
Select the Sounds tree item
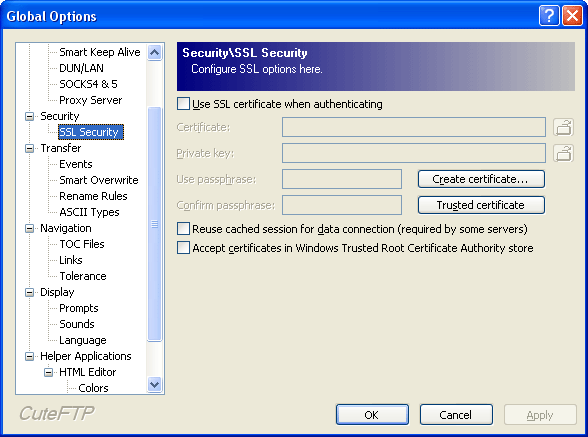(x=77, y=324)
